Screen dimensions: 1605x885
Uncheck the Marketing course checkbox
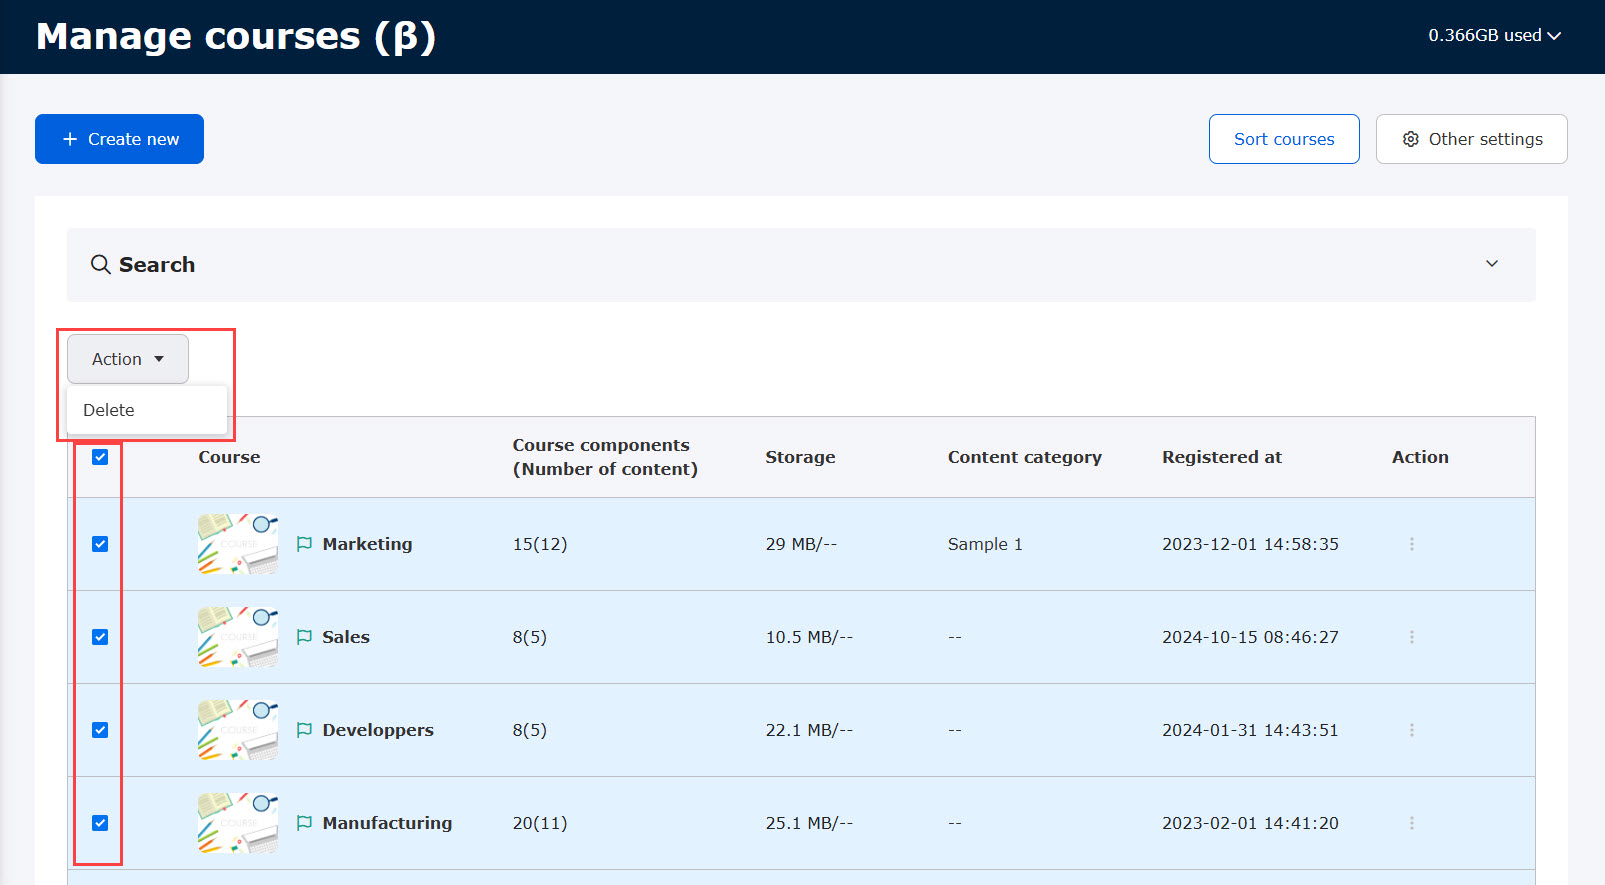pyautogui.click(x=100, y=544)
